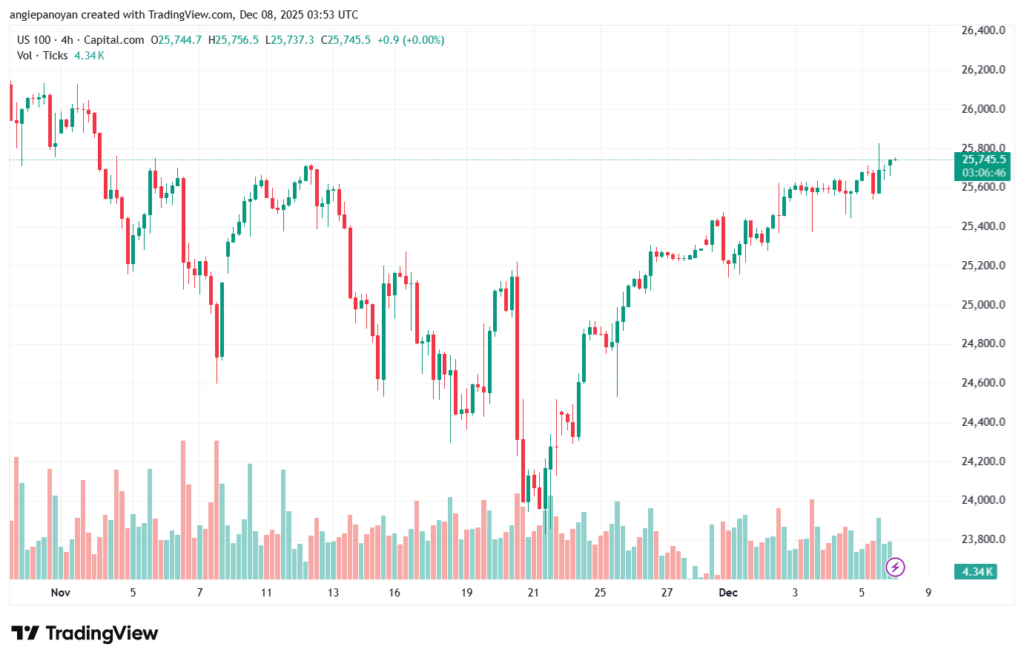
Task: Click the TradingView logo
Action: pos(84,633)
